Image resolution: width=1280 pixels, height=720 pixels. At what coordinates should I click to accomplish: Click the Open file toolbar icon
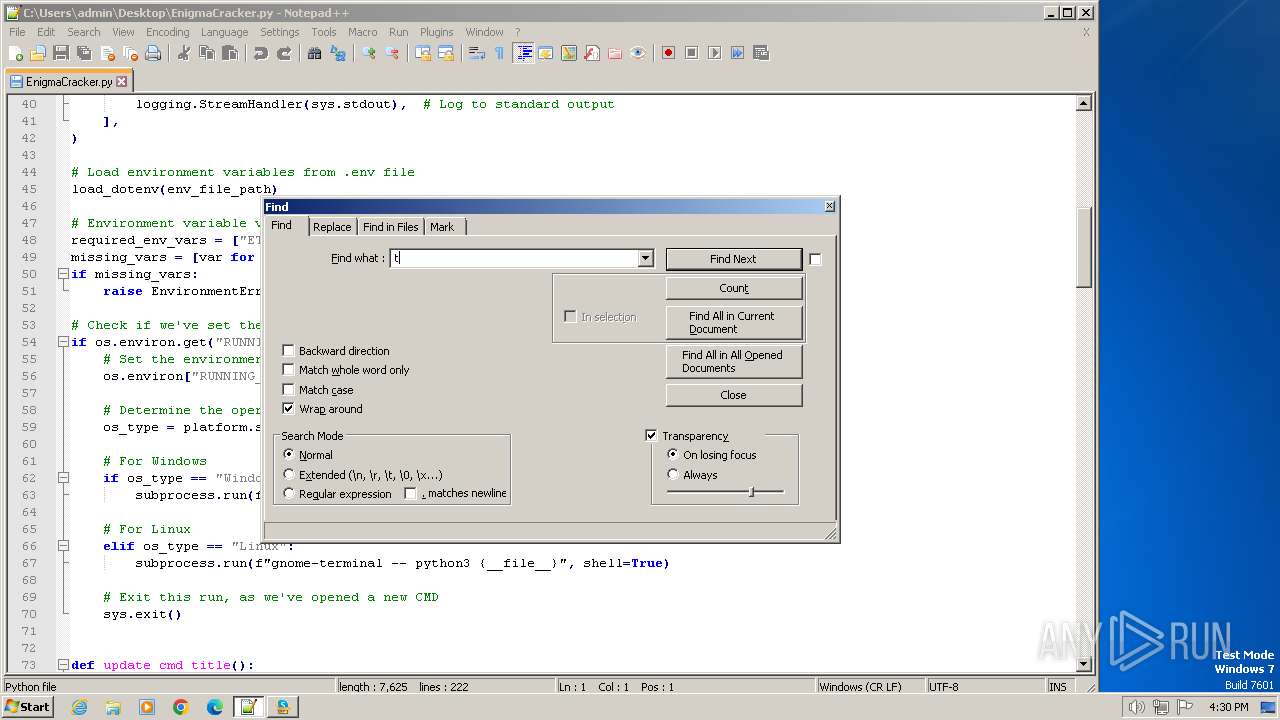(x=38, y=53)
